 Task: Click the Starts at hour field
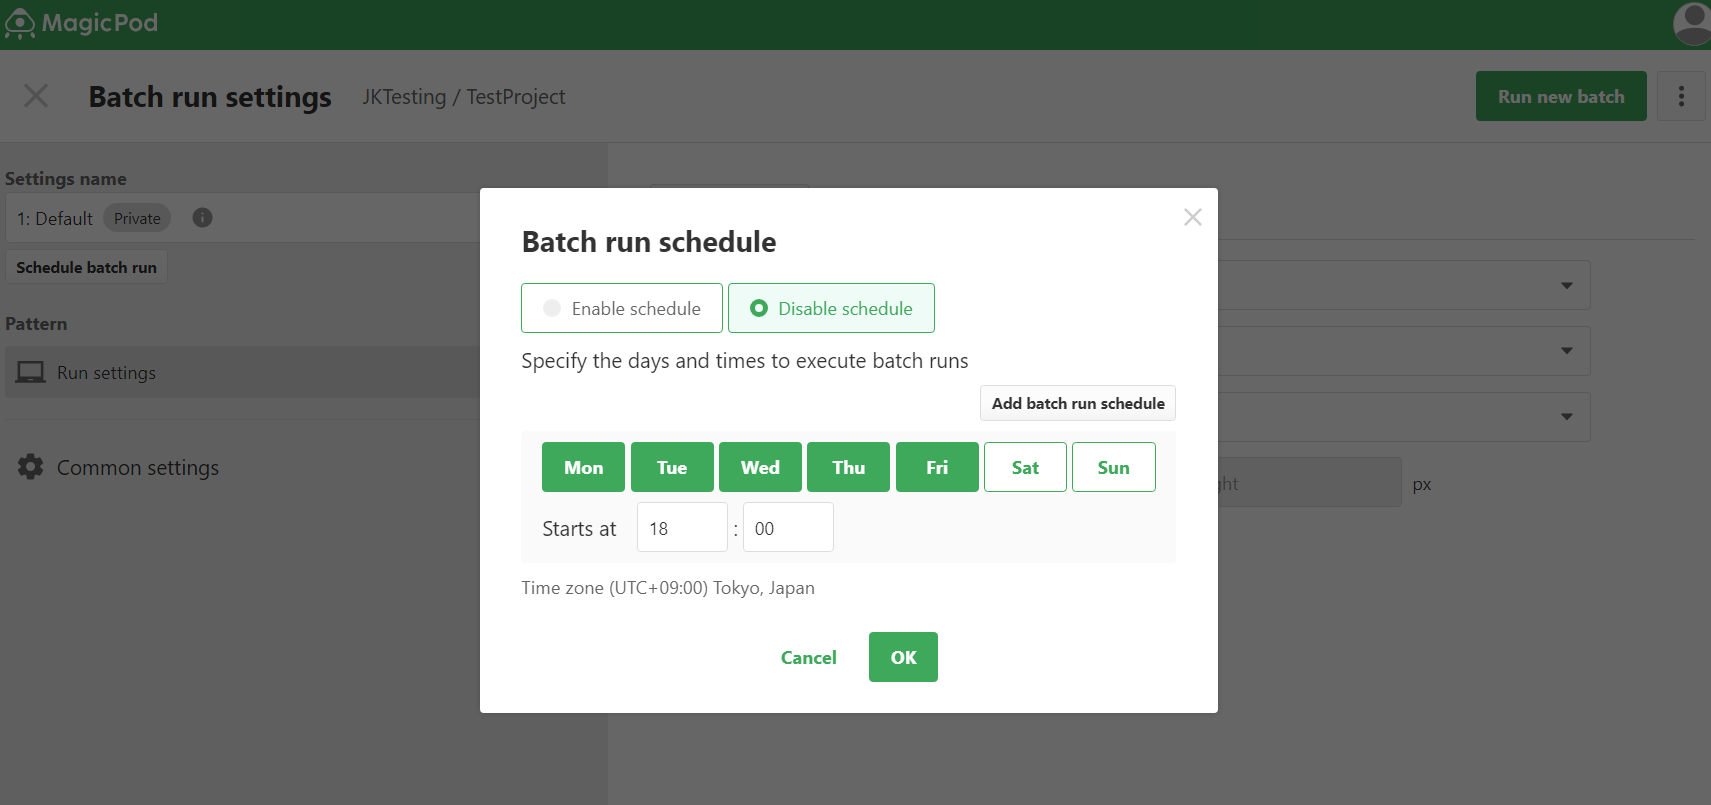pyautogui.click(x=682, y=527)
